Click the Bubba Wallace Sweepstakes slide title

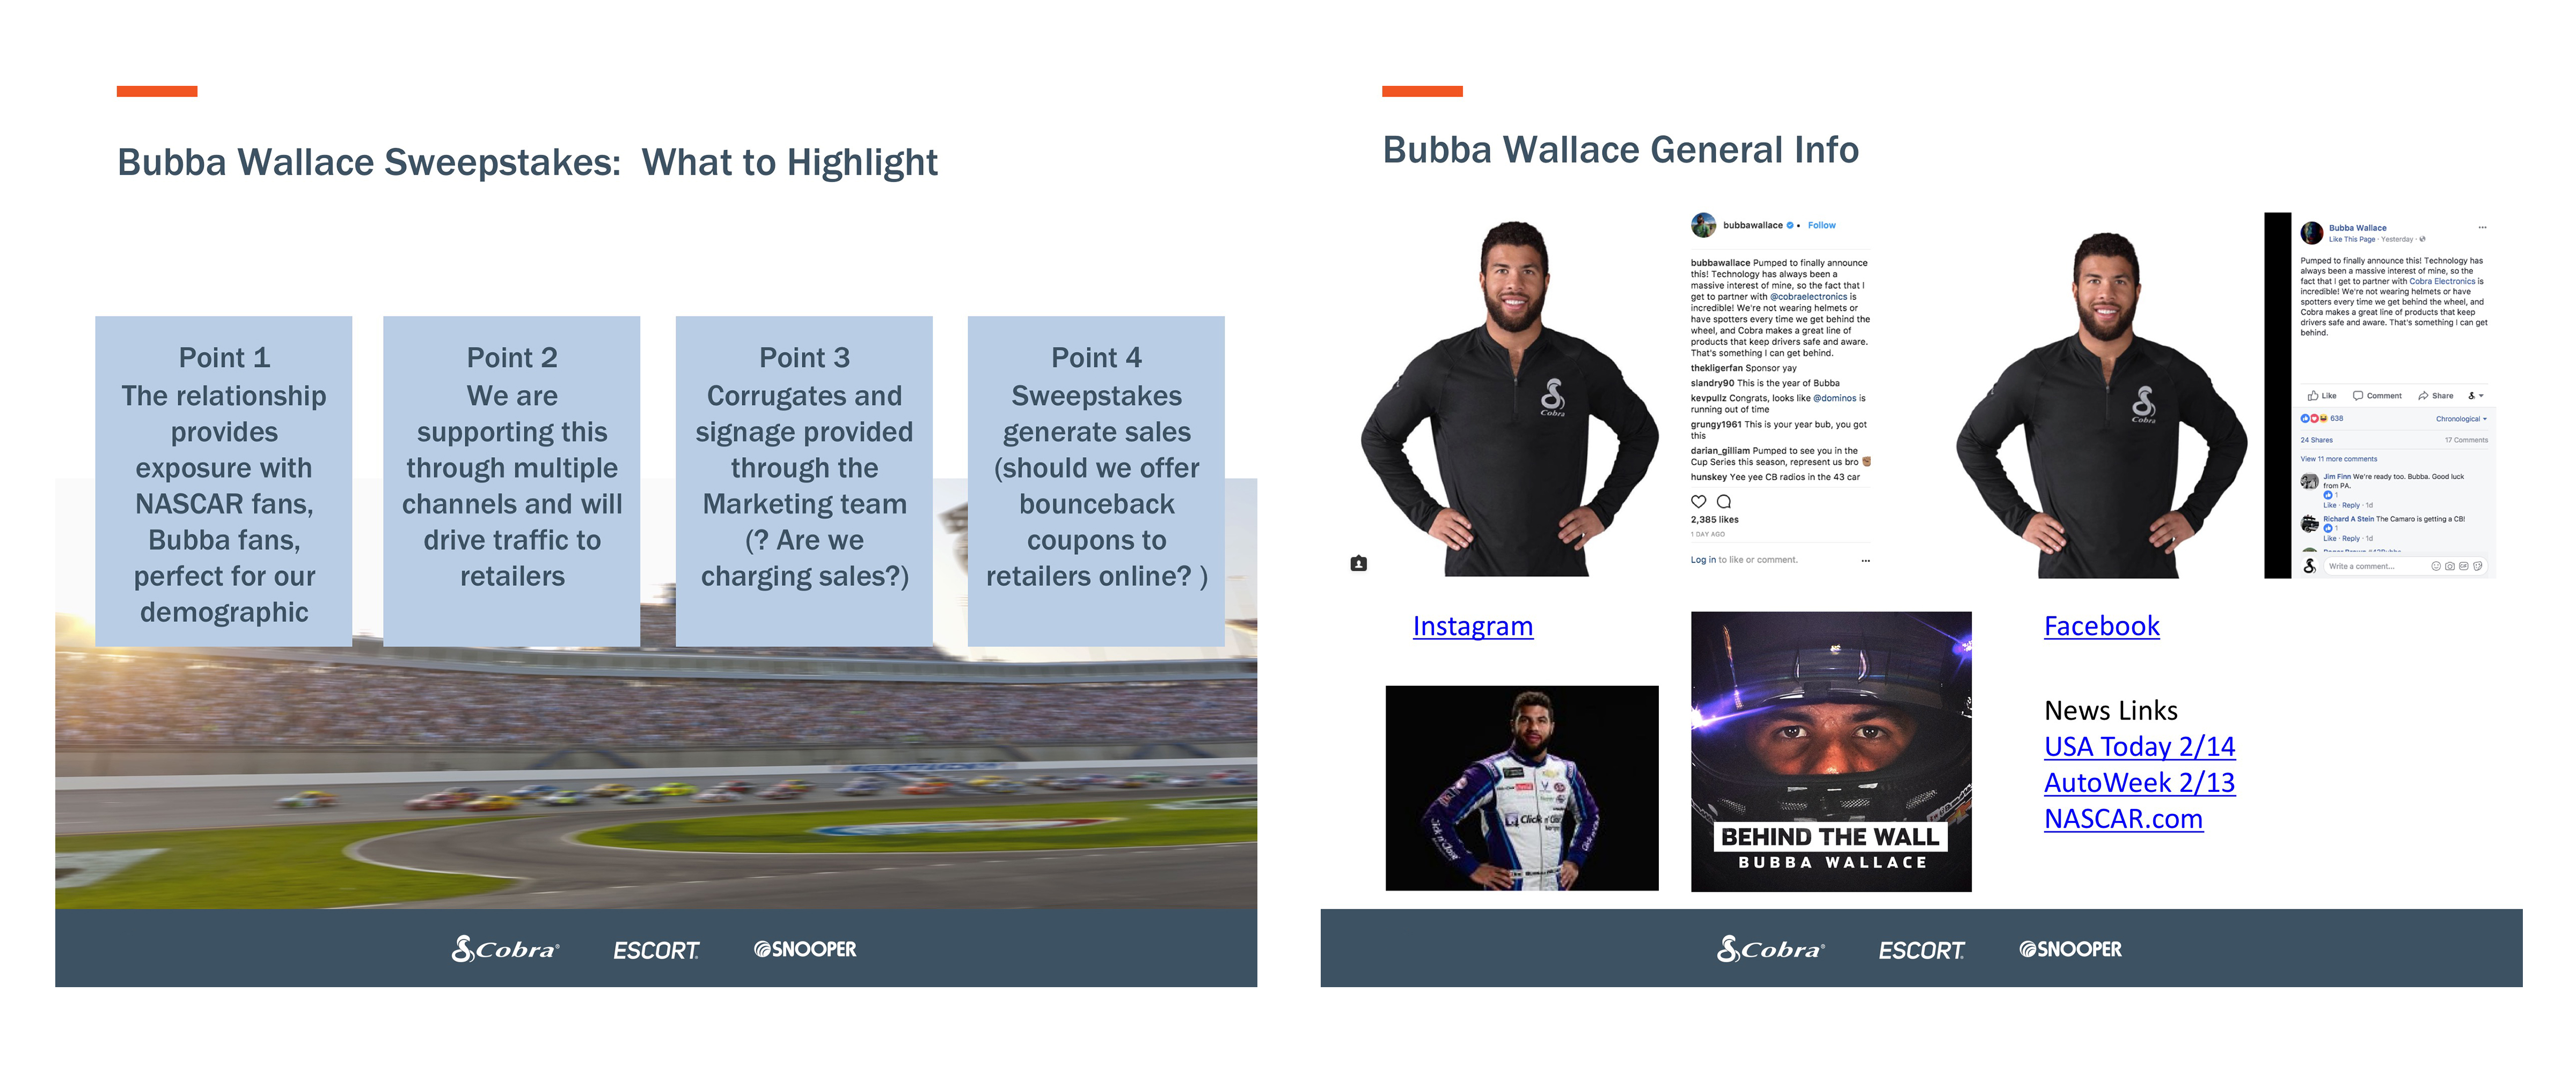tap(527, 162)
